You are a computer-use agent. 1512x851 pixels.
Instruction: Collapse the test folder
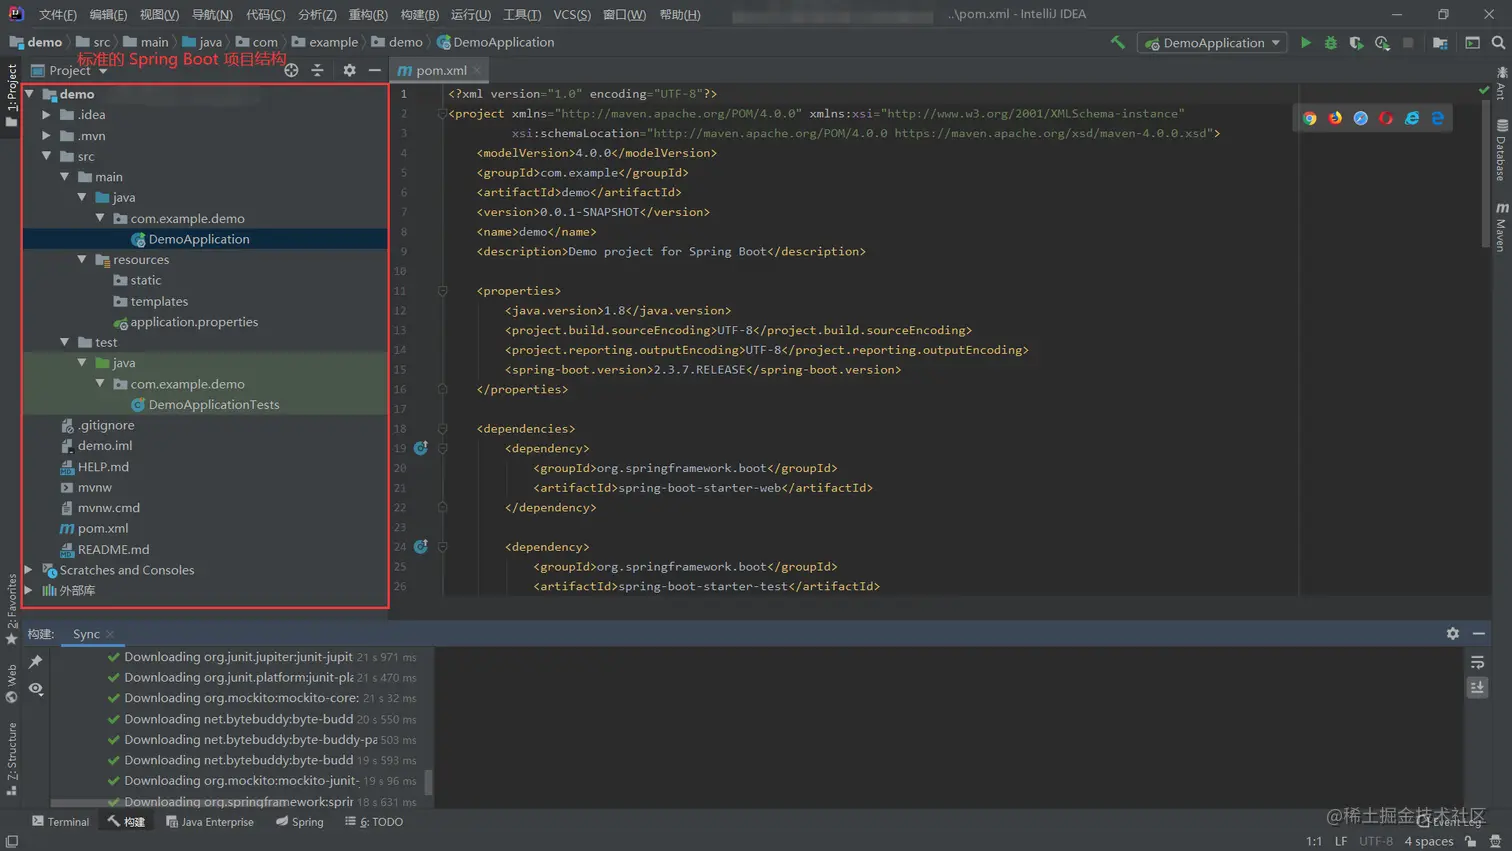(64, 342)
